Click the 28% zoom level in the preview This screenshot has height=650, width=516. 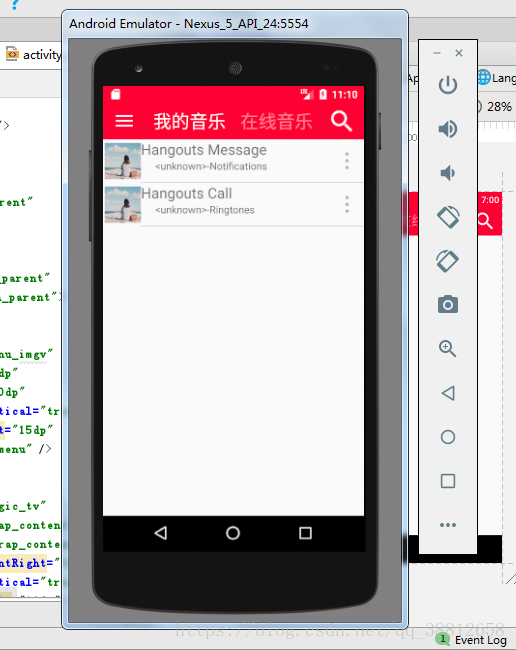(499, 107)
